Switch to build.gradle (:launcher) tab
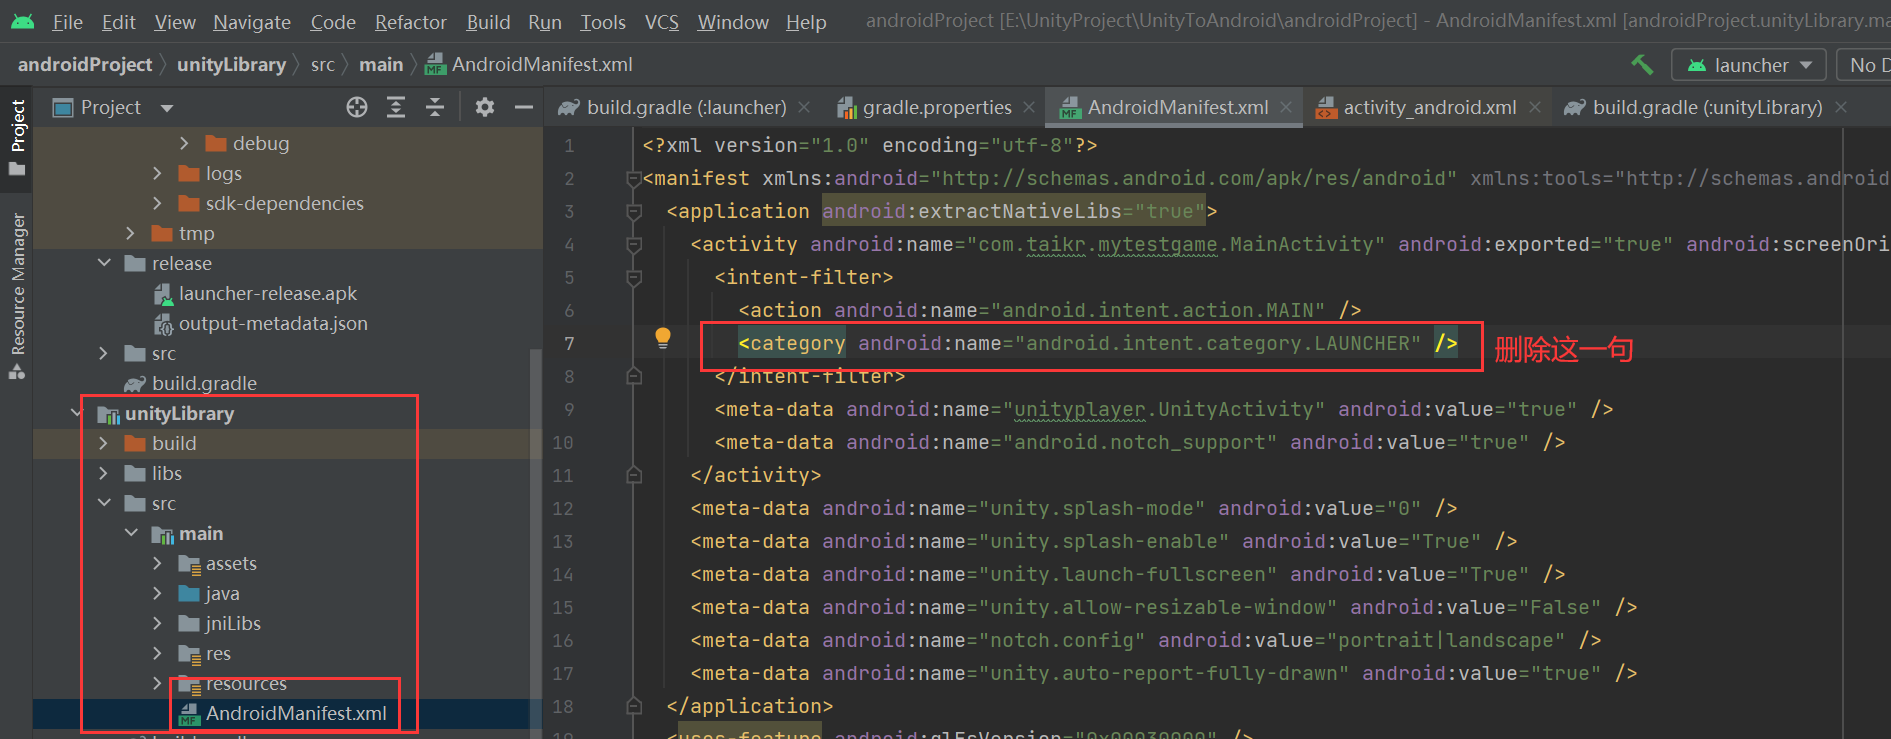This screenshot has width=1891, height=739. pos(686,108)
